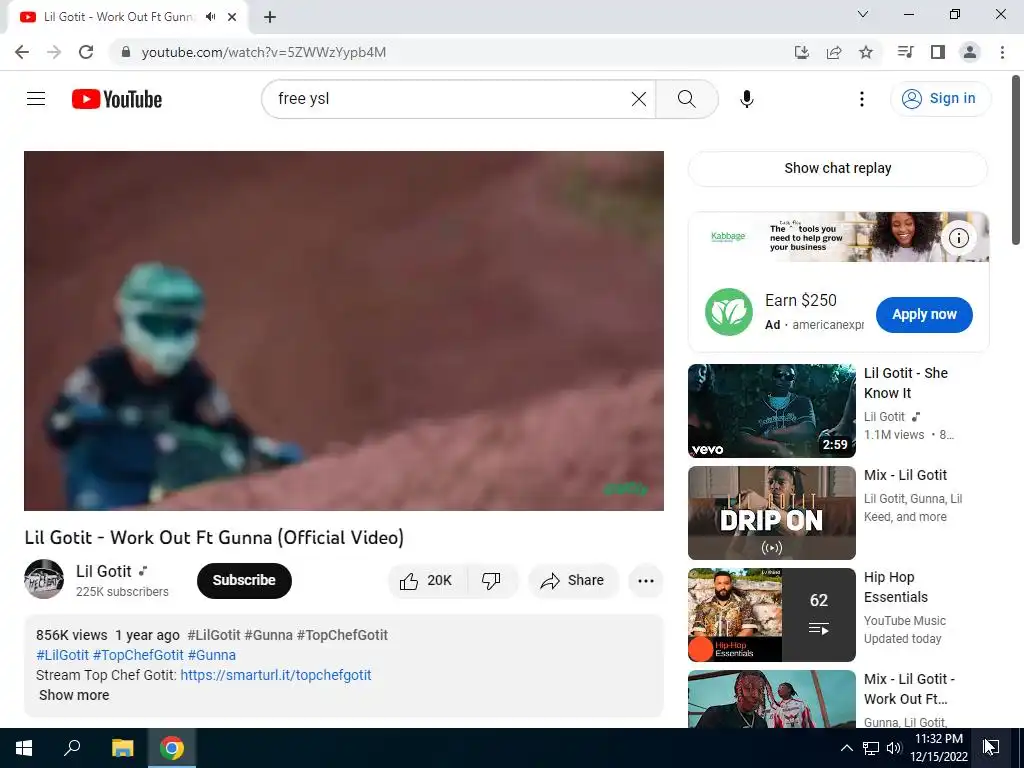Image resolution: width=1024 pixels, height=768 pixels.
Task: Toggle Chrome side panel
Action: pos(938,52)
